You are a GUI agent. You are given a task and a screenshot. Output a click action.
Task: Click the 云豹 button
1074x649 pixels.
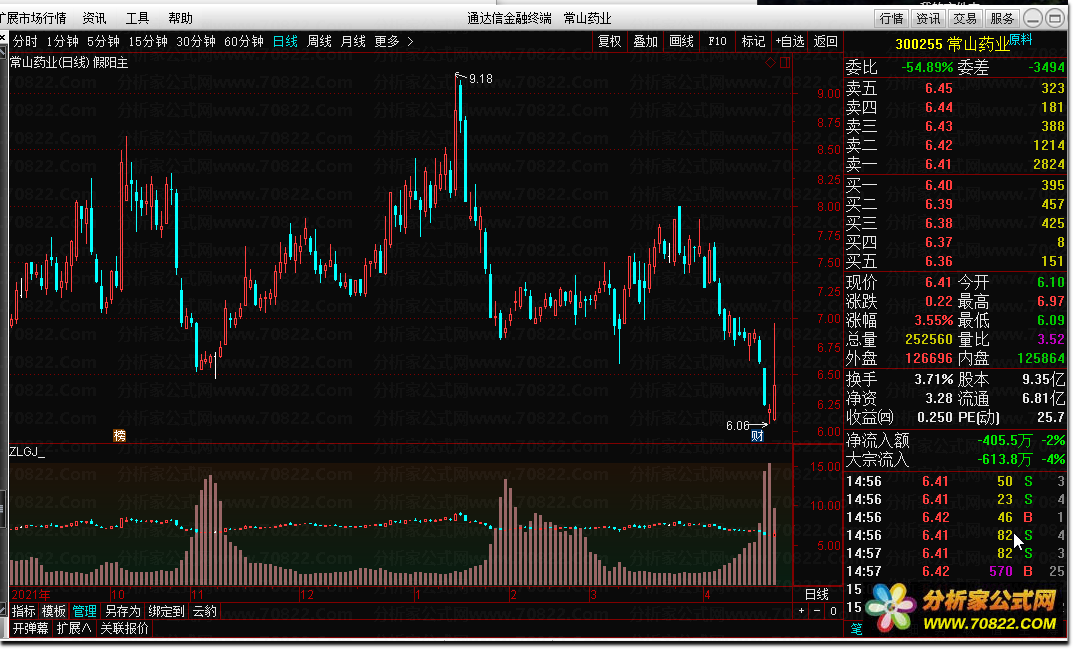click(204, 611)
